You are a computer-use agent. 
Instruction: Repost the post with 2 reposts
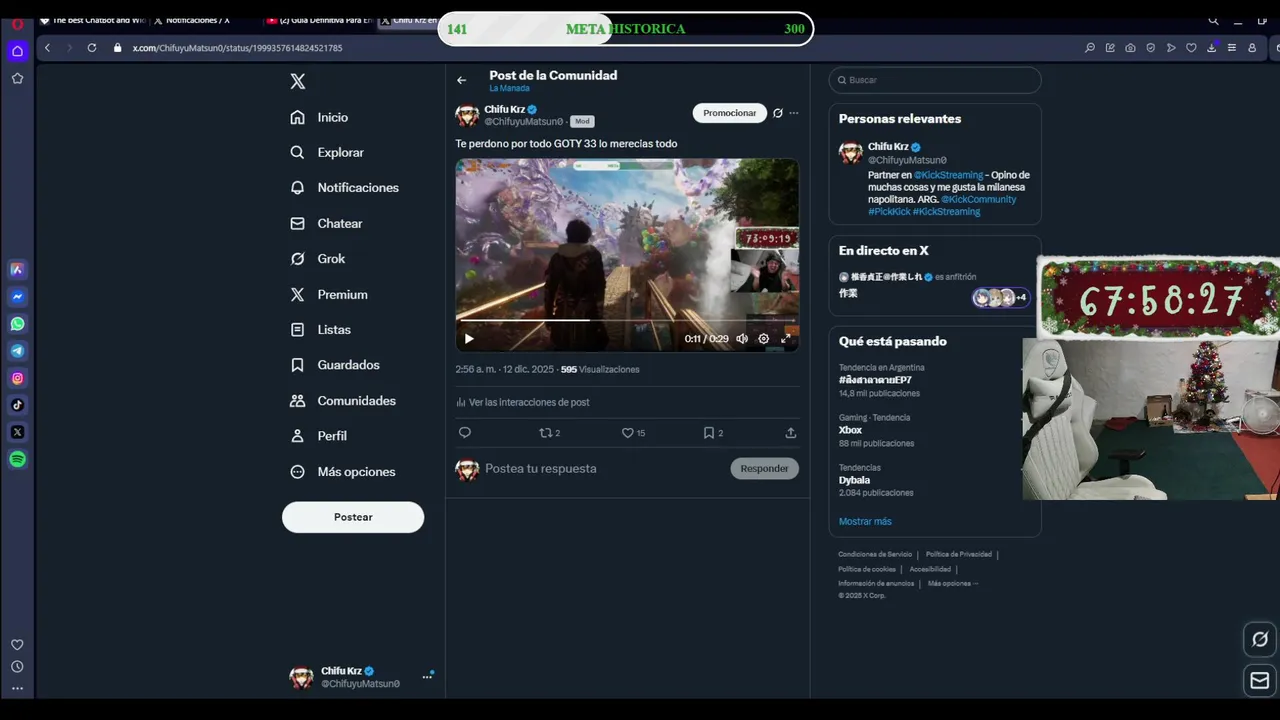point(549,433)
